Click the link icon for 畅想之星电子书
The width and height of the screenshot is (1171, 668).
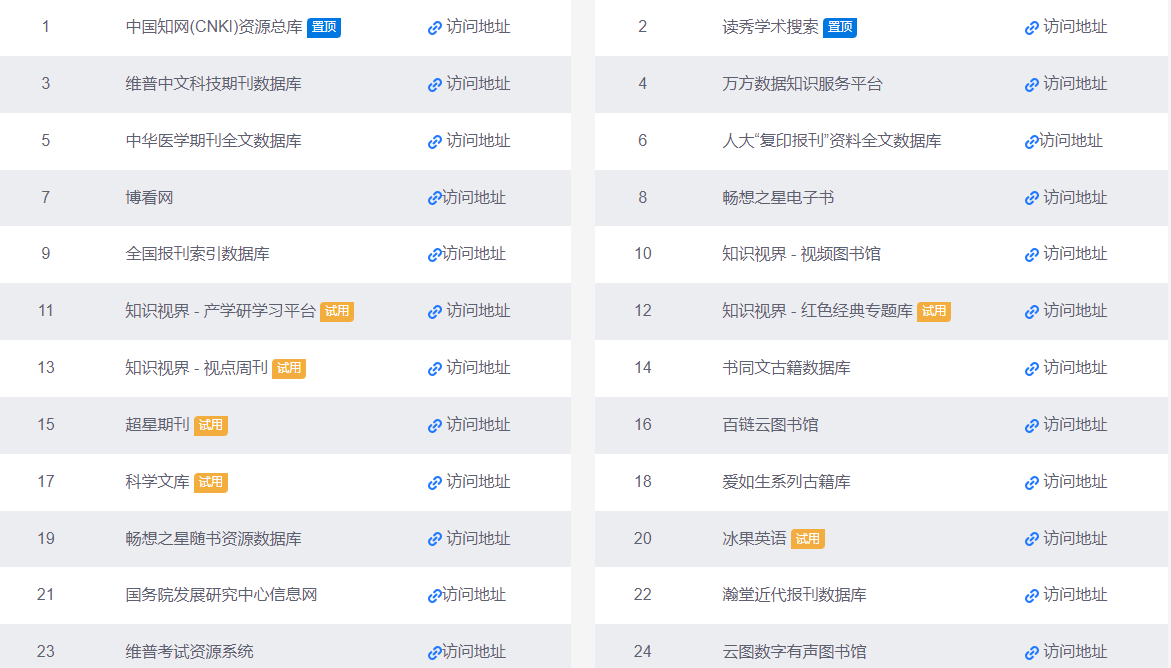coord(1031,199)
